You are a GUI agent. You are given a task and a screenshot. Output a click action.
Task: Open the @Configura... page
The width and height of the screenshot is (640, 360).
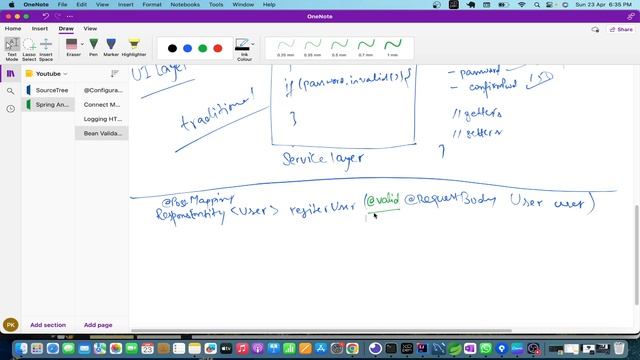point(102,90)
